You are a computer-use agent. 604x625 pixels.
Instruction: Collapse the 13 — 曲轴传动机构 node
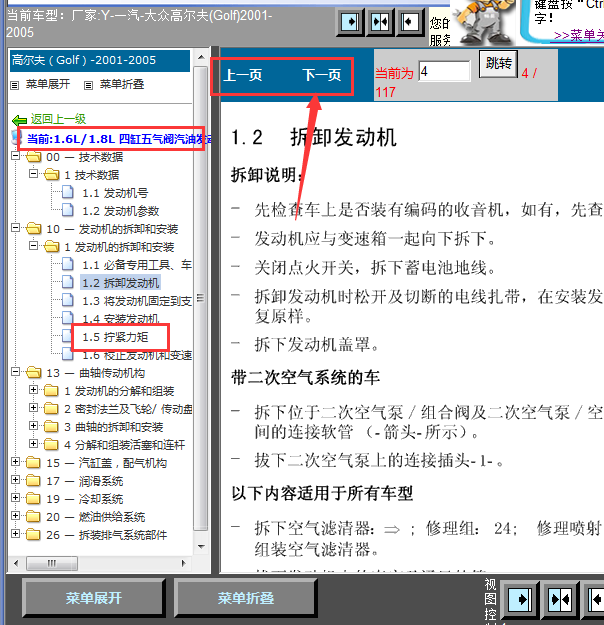coord(15,372)
